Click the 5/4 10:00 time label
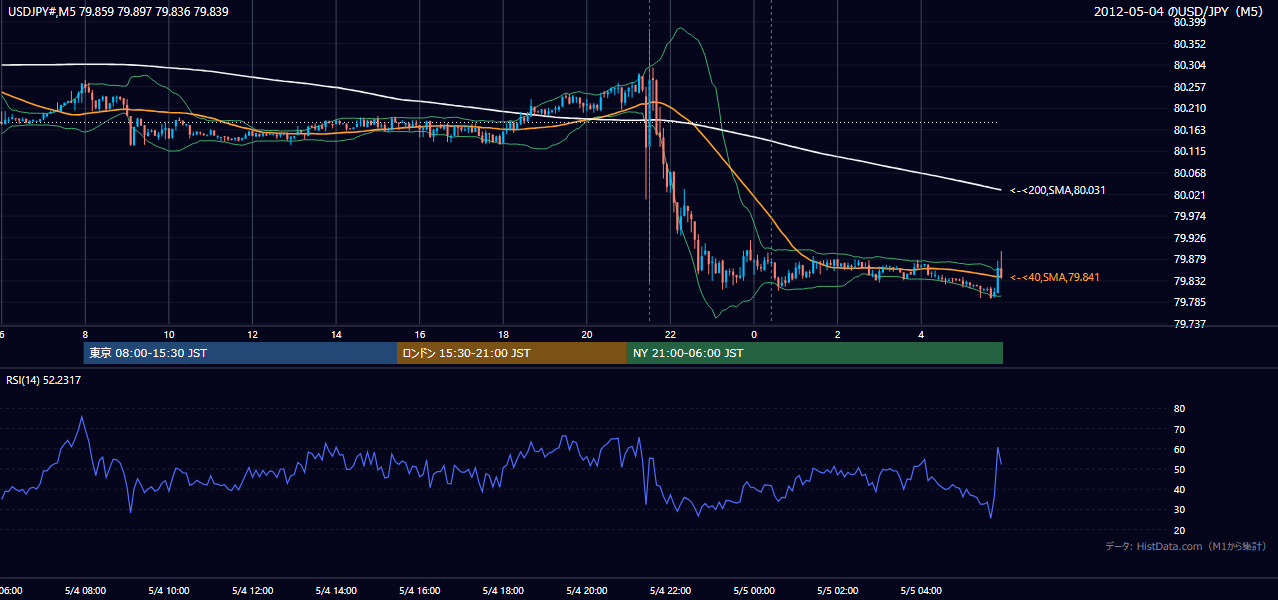Screen dimensions: 1278x600 click(169, 591)
